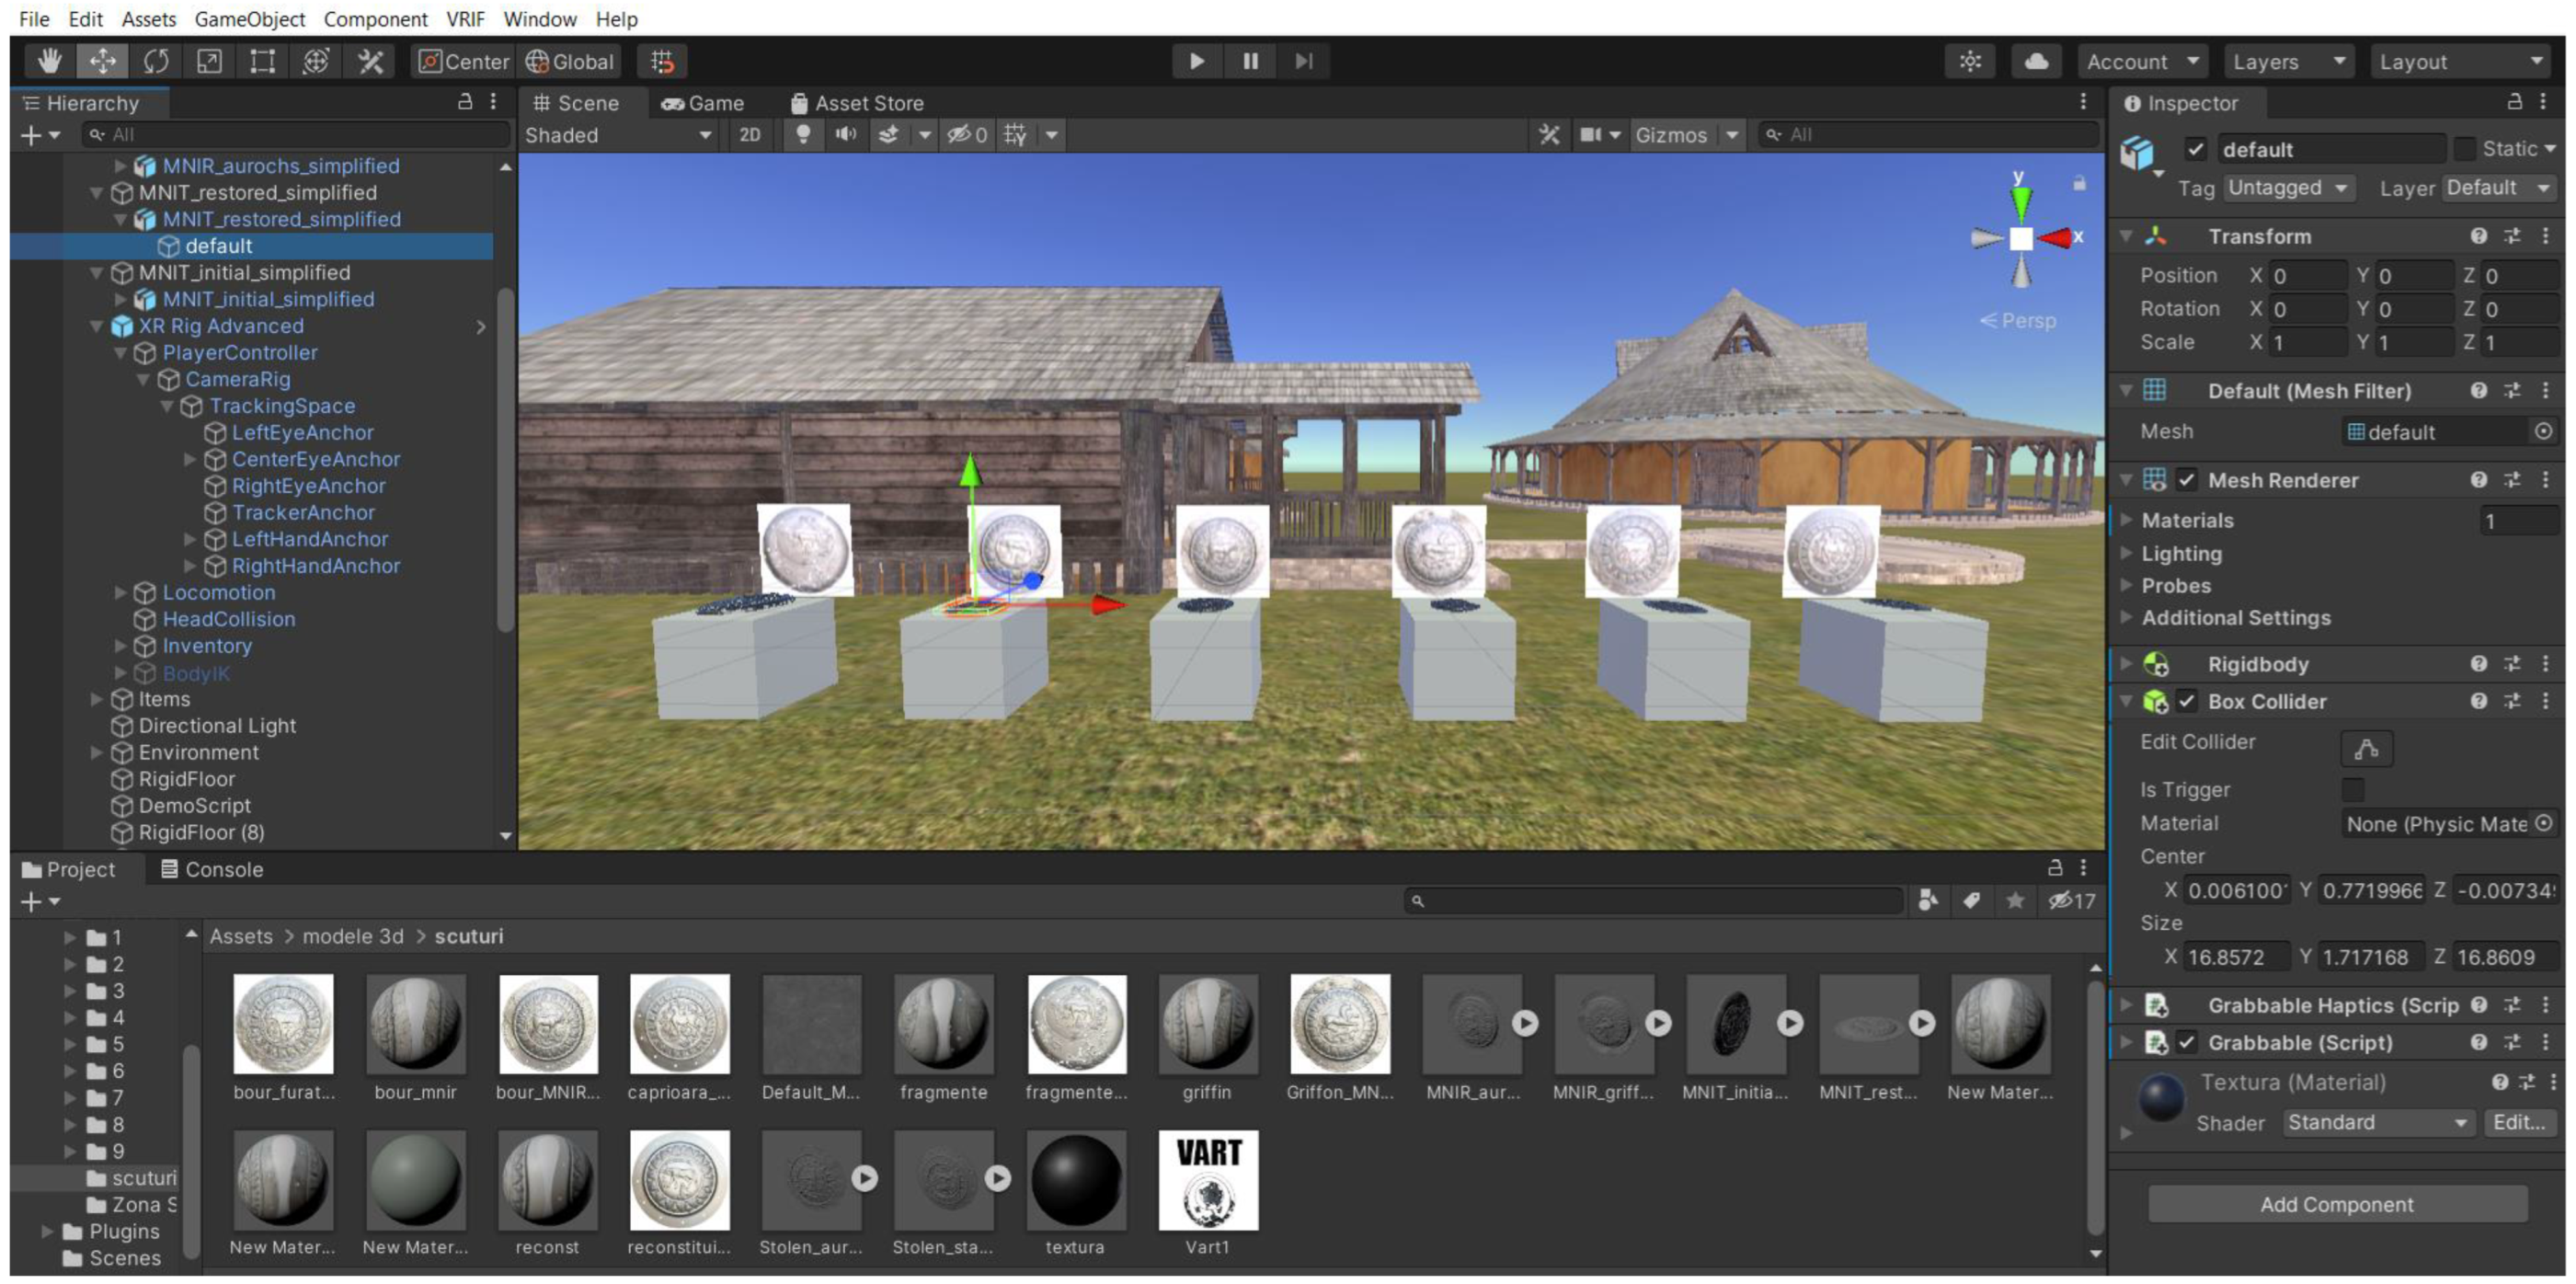Uncheck the Box Collider enabled checkbox

tap(2187, 702)
